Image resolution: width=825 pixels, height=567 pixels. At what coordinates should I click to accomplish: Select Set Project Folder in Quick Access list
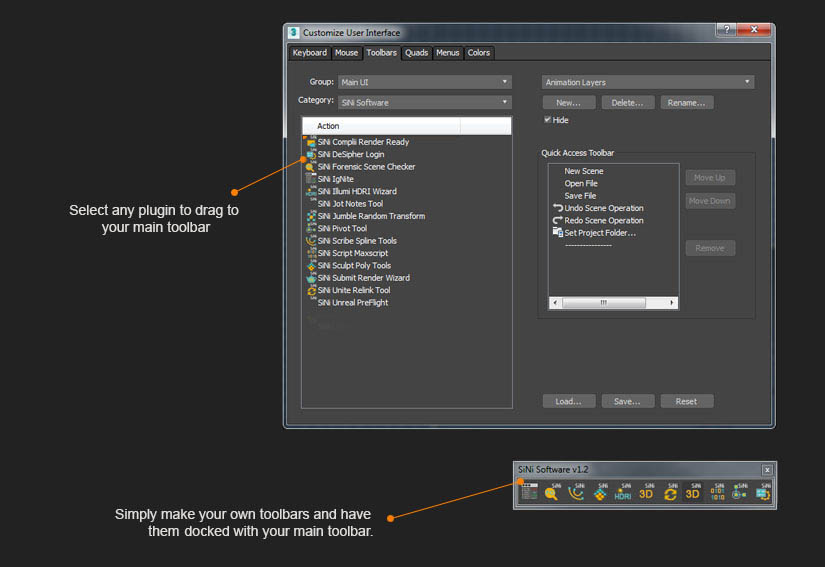[x=595, y=233]
